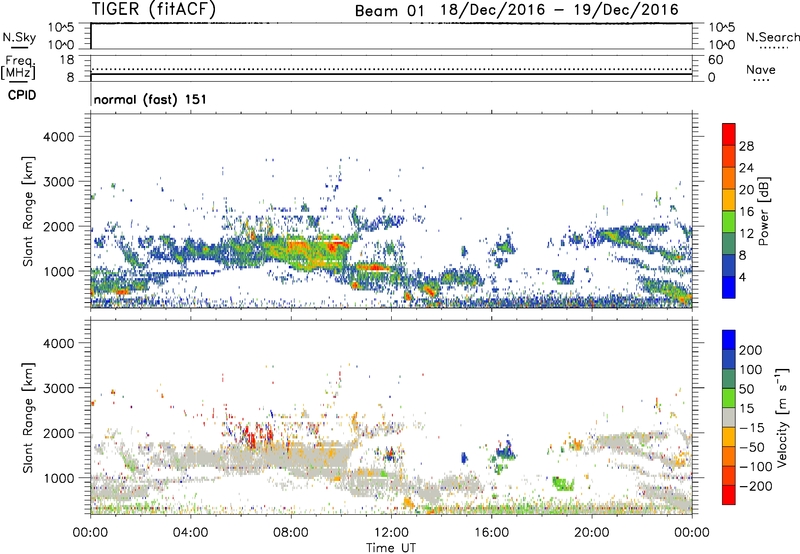Click the "18" frequency axis tick label
Image resolution: width=800 pixels, height=554 pixels.
[x=67, y=60]
